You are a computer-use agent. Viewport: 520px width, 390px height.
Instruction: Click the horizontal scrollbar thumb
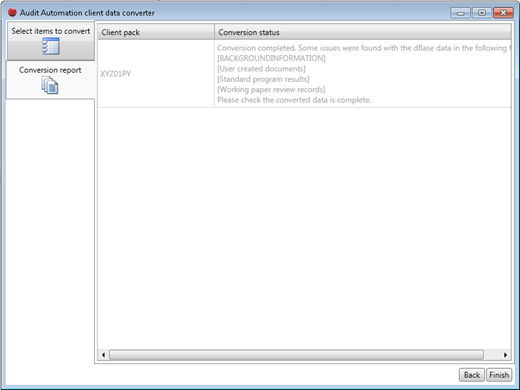296,355
